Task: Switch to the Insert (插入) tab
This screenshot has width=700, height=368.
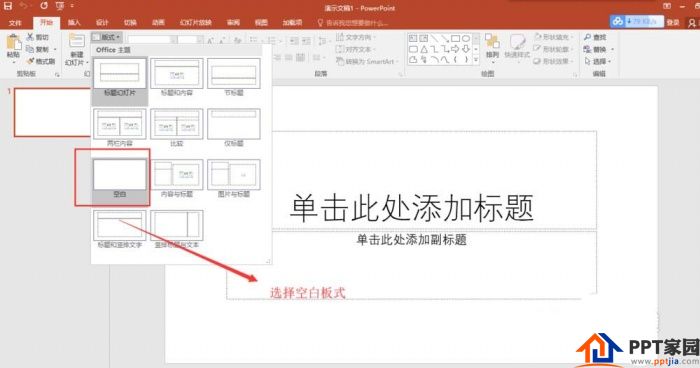Action: click(74, 23)
